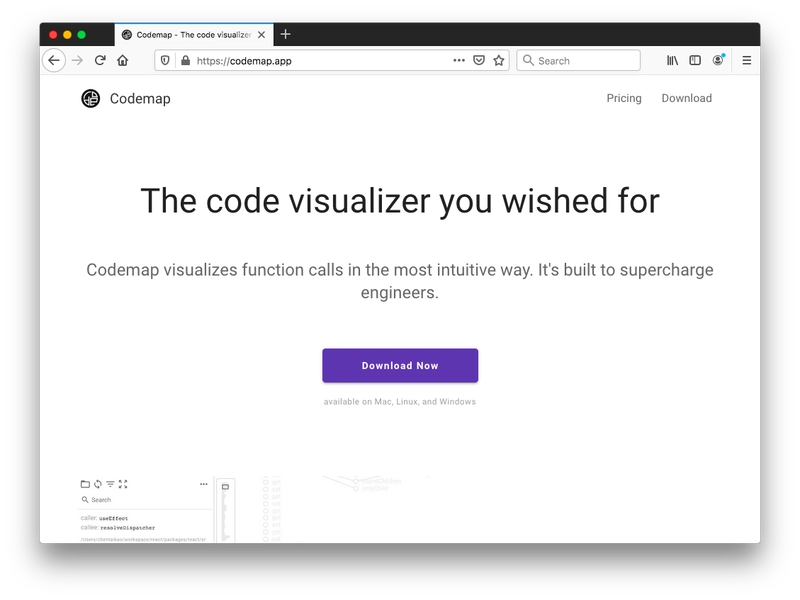Open the hamburger application menu

pyautogui.click(x=746, y=61)
